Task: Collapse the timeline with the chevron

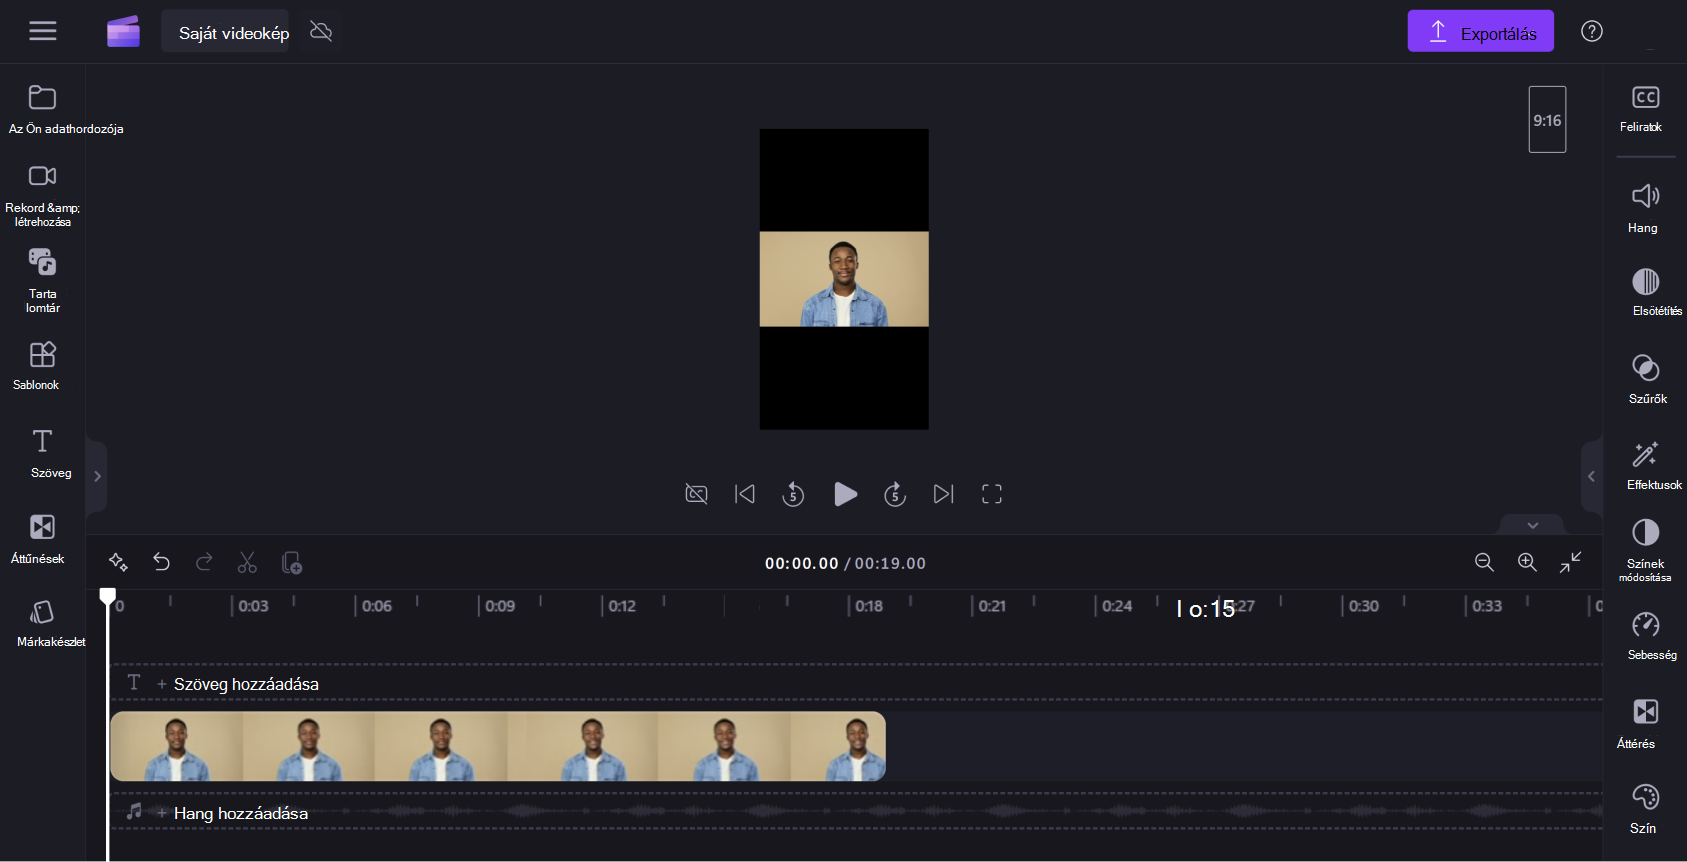Action: tap(1532, 525)
